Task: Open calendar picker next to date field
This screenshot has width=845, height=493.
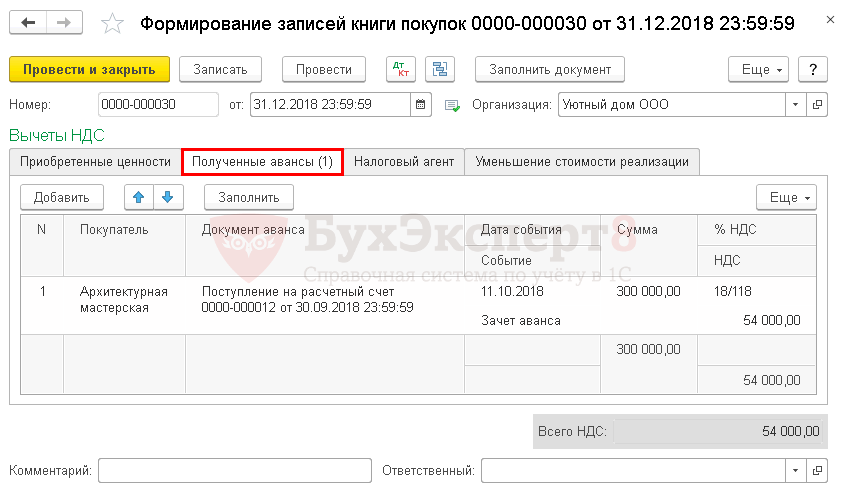Action: point(421,104)
